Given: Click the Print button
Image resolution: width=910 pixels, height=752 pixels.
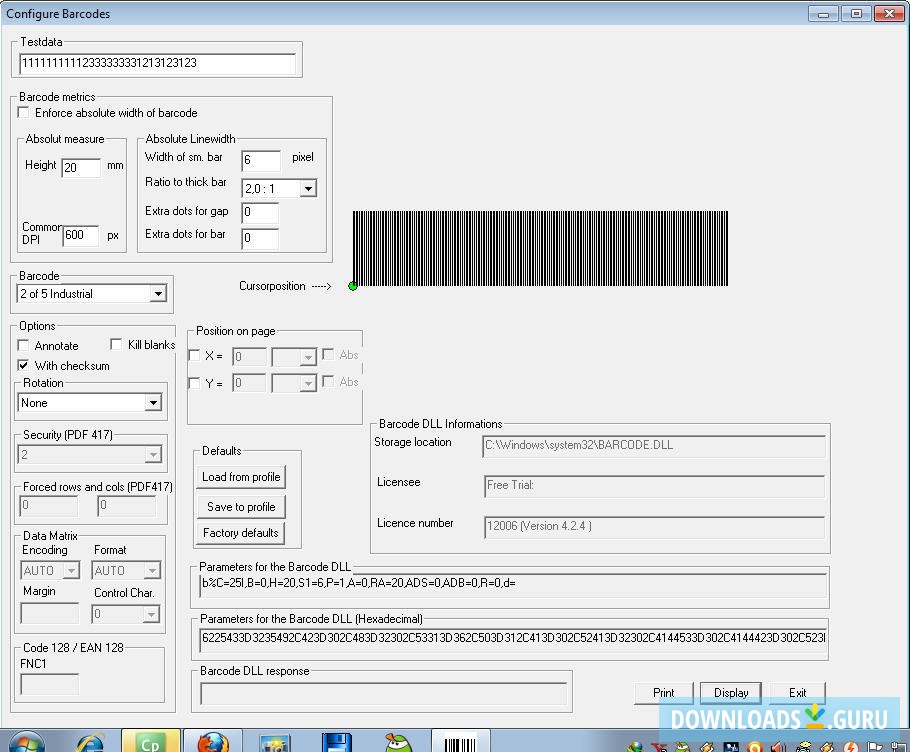Looking at the screenshot, I should pyautogui.click(x=663, y=692).
